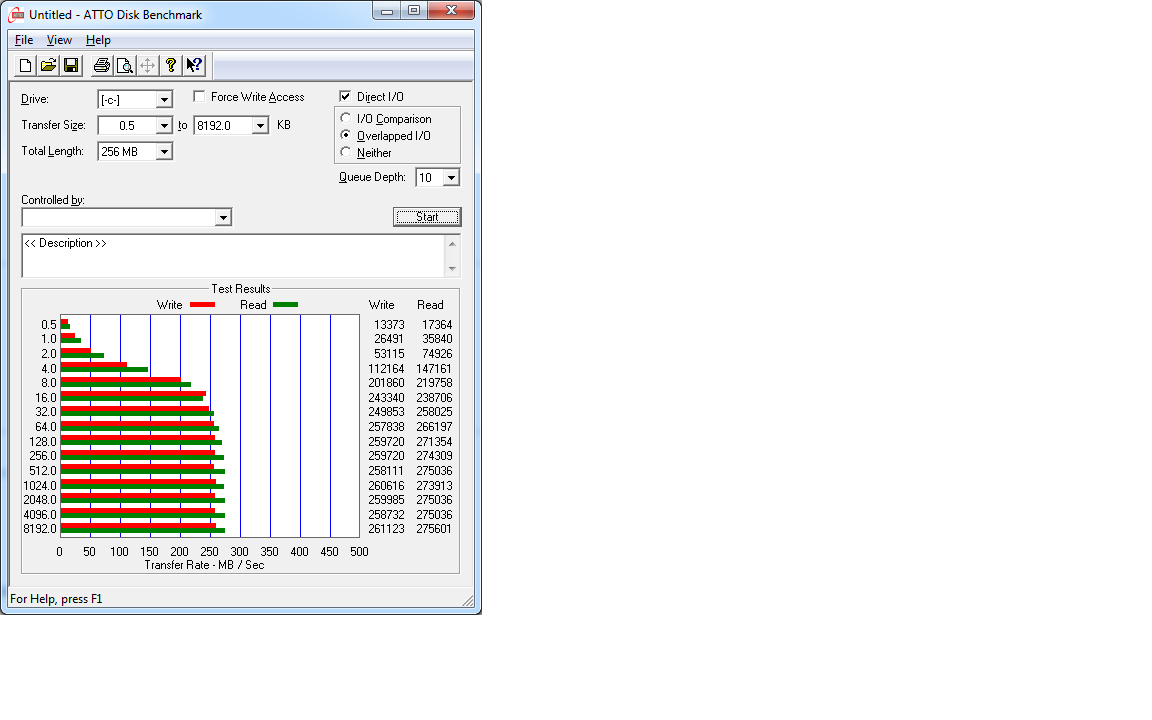This screenshot has width=1152, height=720.
Task: Click the read value 17364
Action: [437, 324]
